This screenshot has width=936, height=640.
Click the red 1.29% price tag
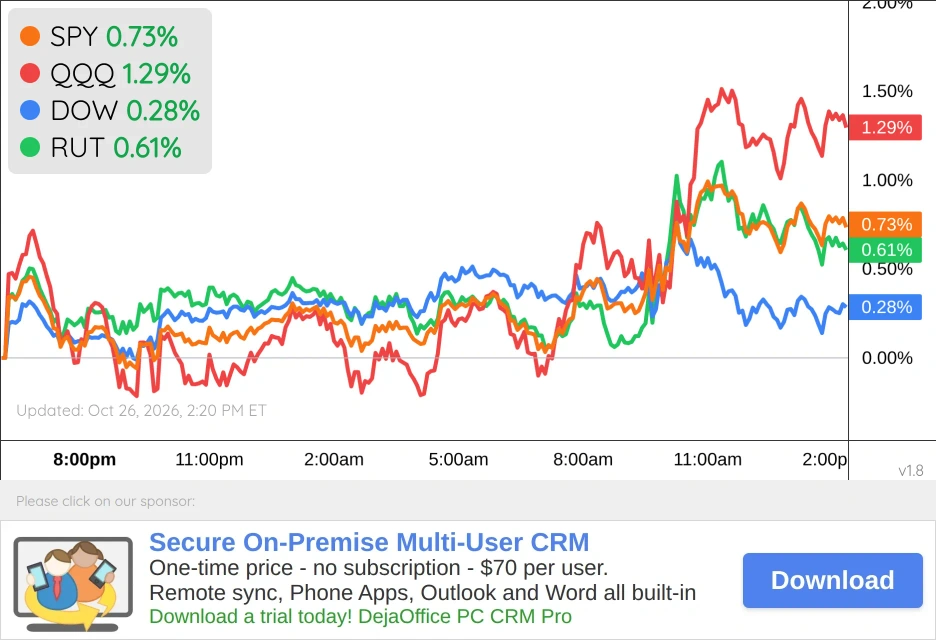(x=885, y=127)
